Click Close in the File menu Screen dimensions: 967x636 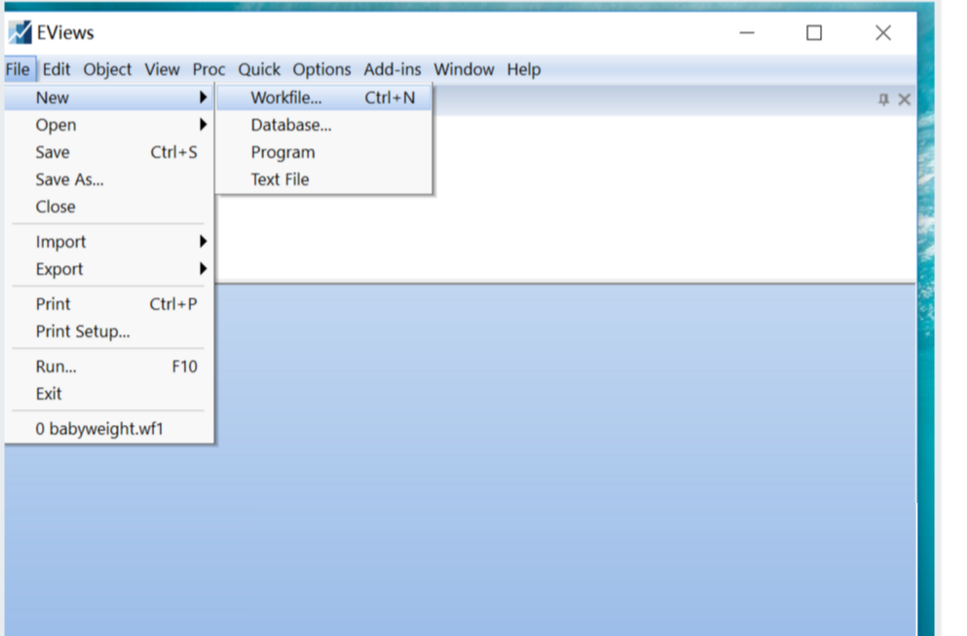(x=109, y=206)
